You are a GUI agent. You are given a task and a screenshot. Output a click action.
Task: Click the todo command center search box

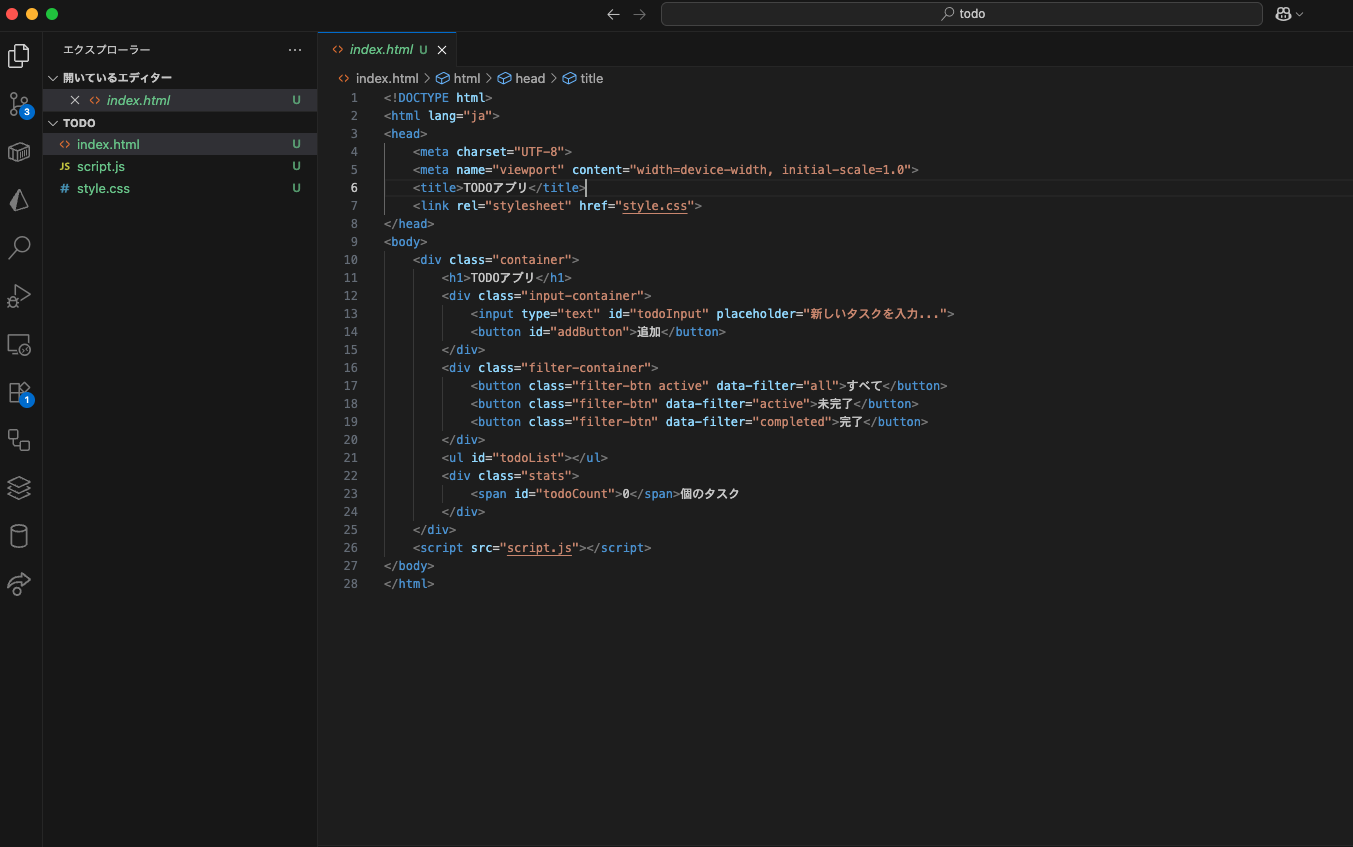point(961,14)
